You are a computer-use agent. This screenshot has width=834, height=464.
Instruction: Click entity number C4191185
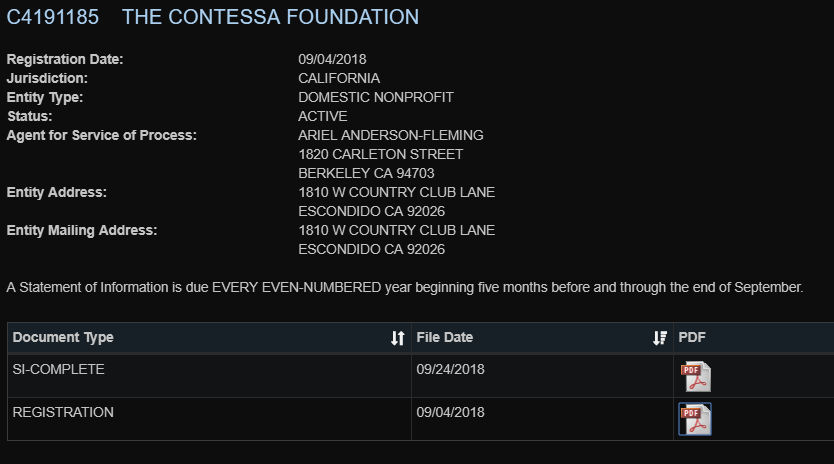tap(53, 17)
